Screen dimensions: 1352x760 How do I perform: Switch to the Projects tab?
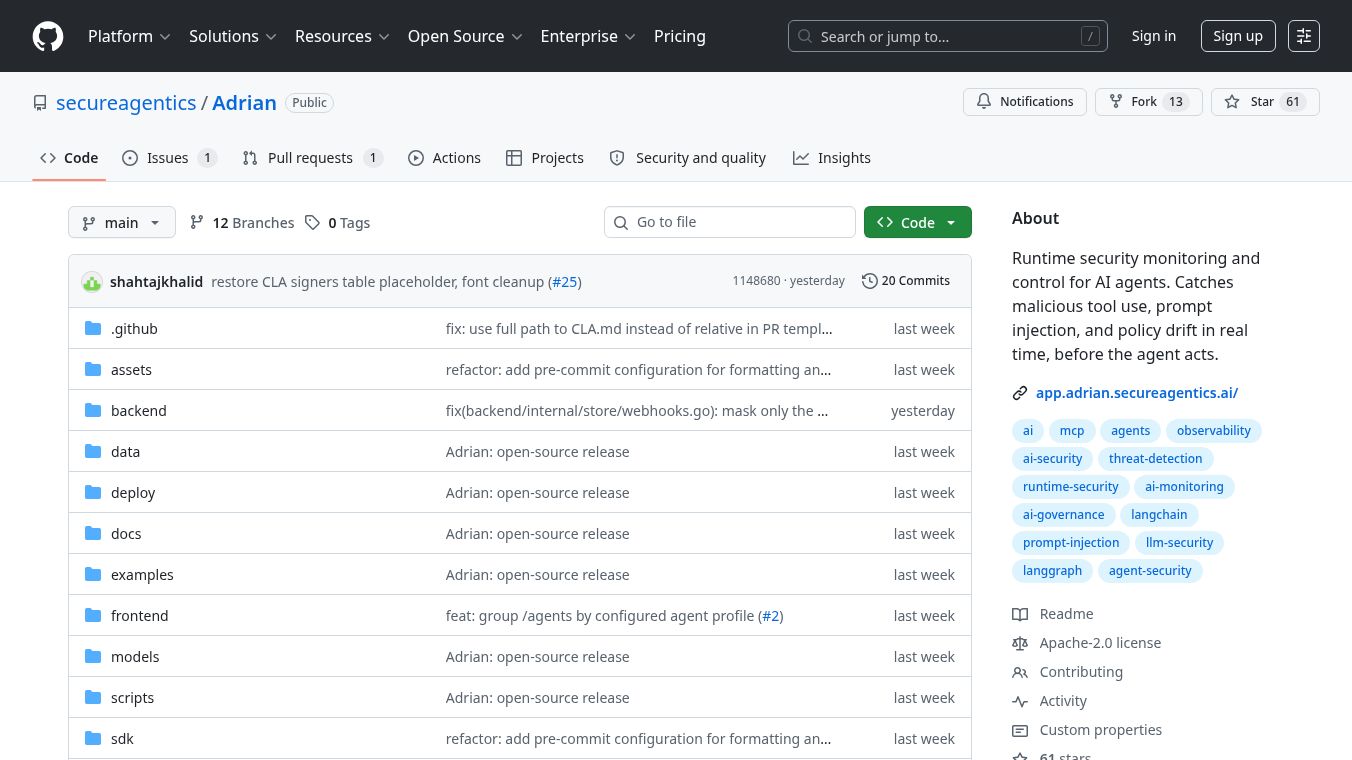(545, 158)
